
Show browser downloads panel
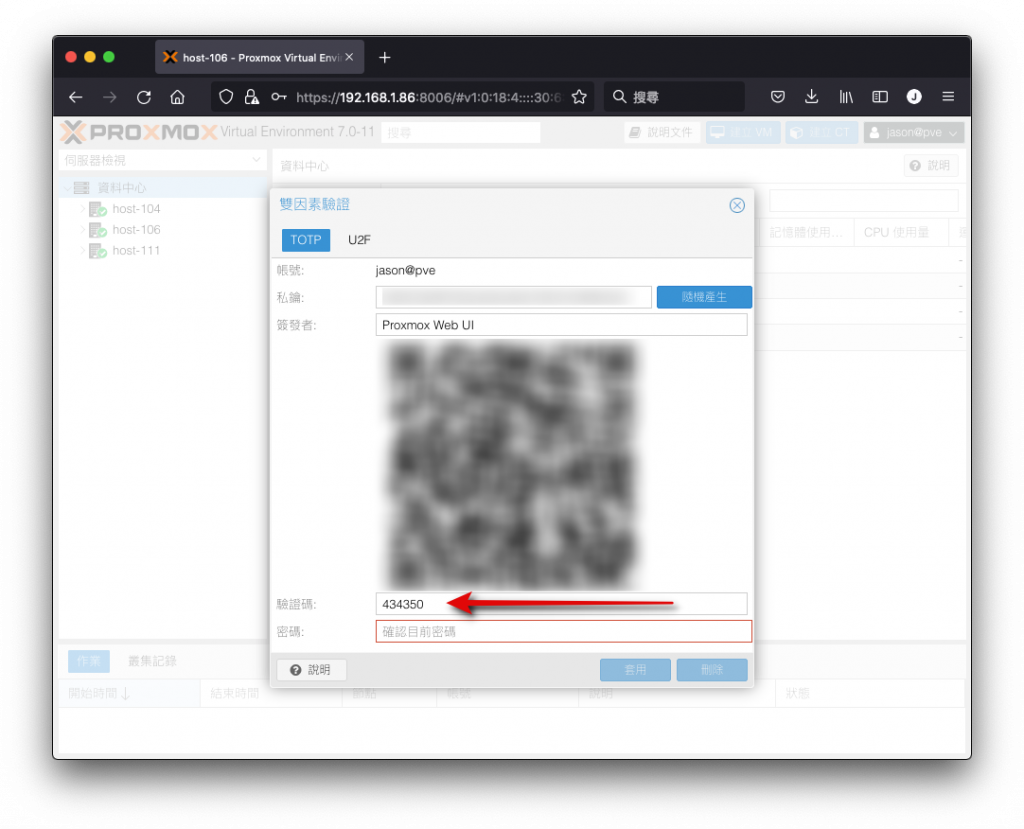[812, 97]
